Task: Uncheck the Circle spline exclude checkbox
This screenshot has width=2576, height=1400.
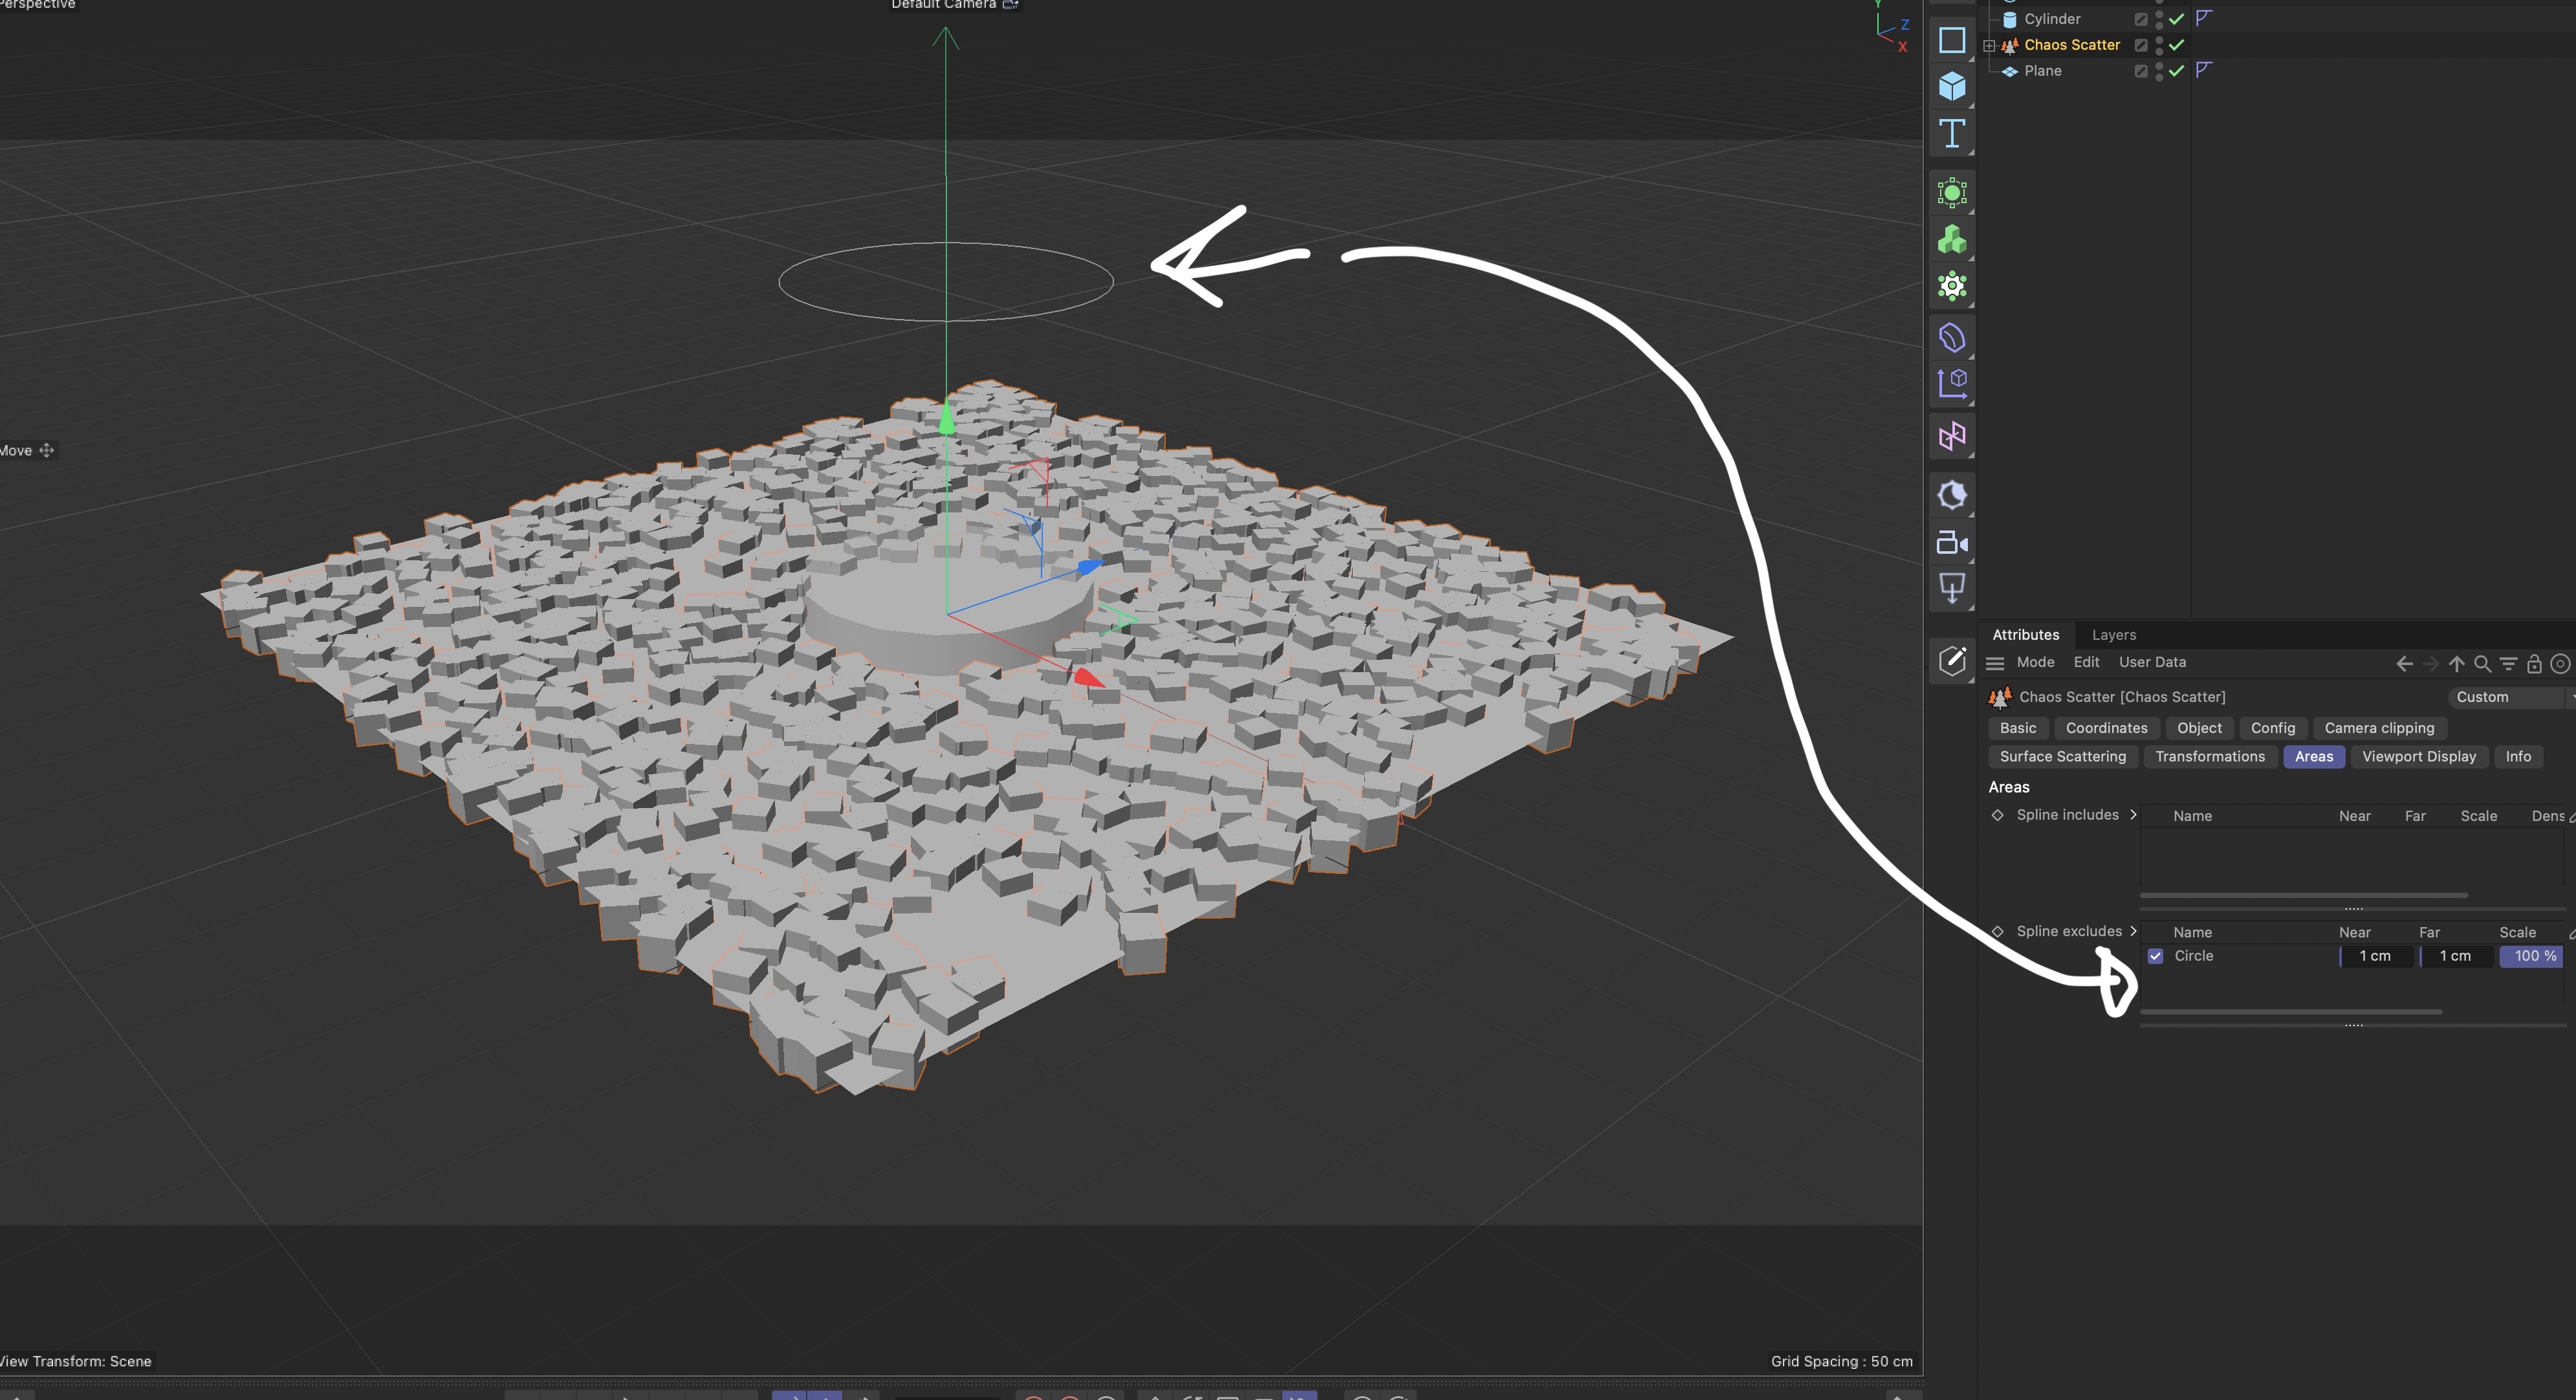Action: point(2155,956)
